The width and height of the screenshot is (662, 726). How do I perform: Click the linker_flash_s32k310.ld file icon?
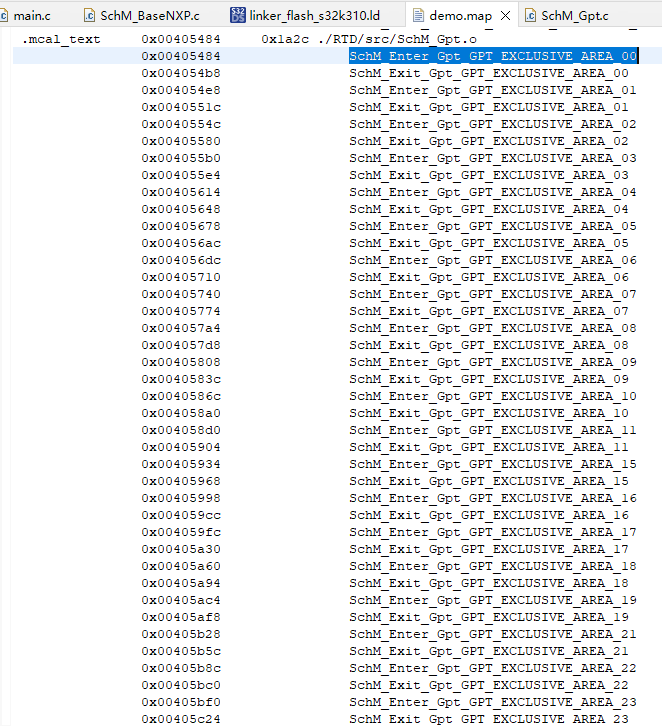point(237,15)
